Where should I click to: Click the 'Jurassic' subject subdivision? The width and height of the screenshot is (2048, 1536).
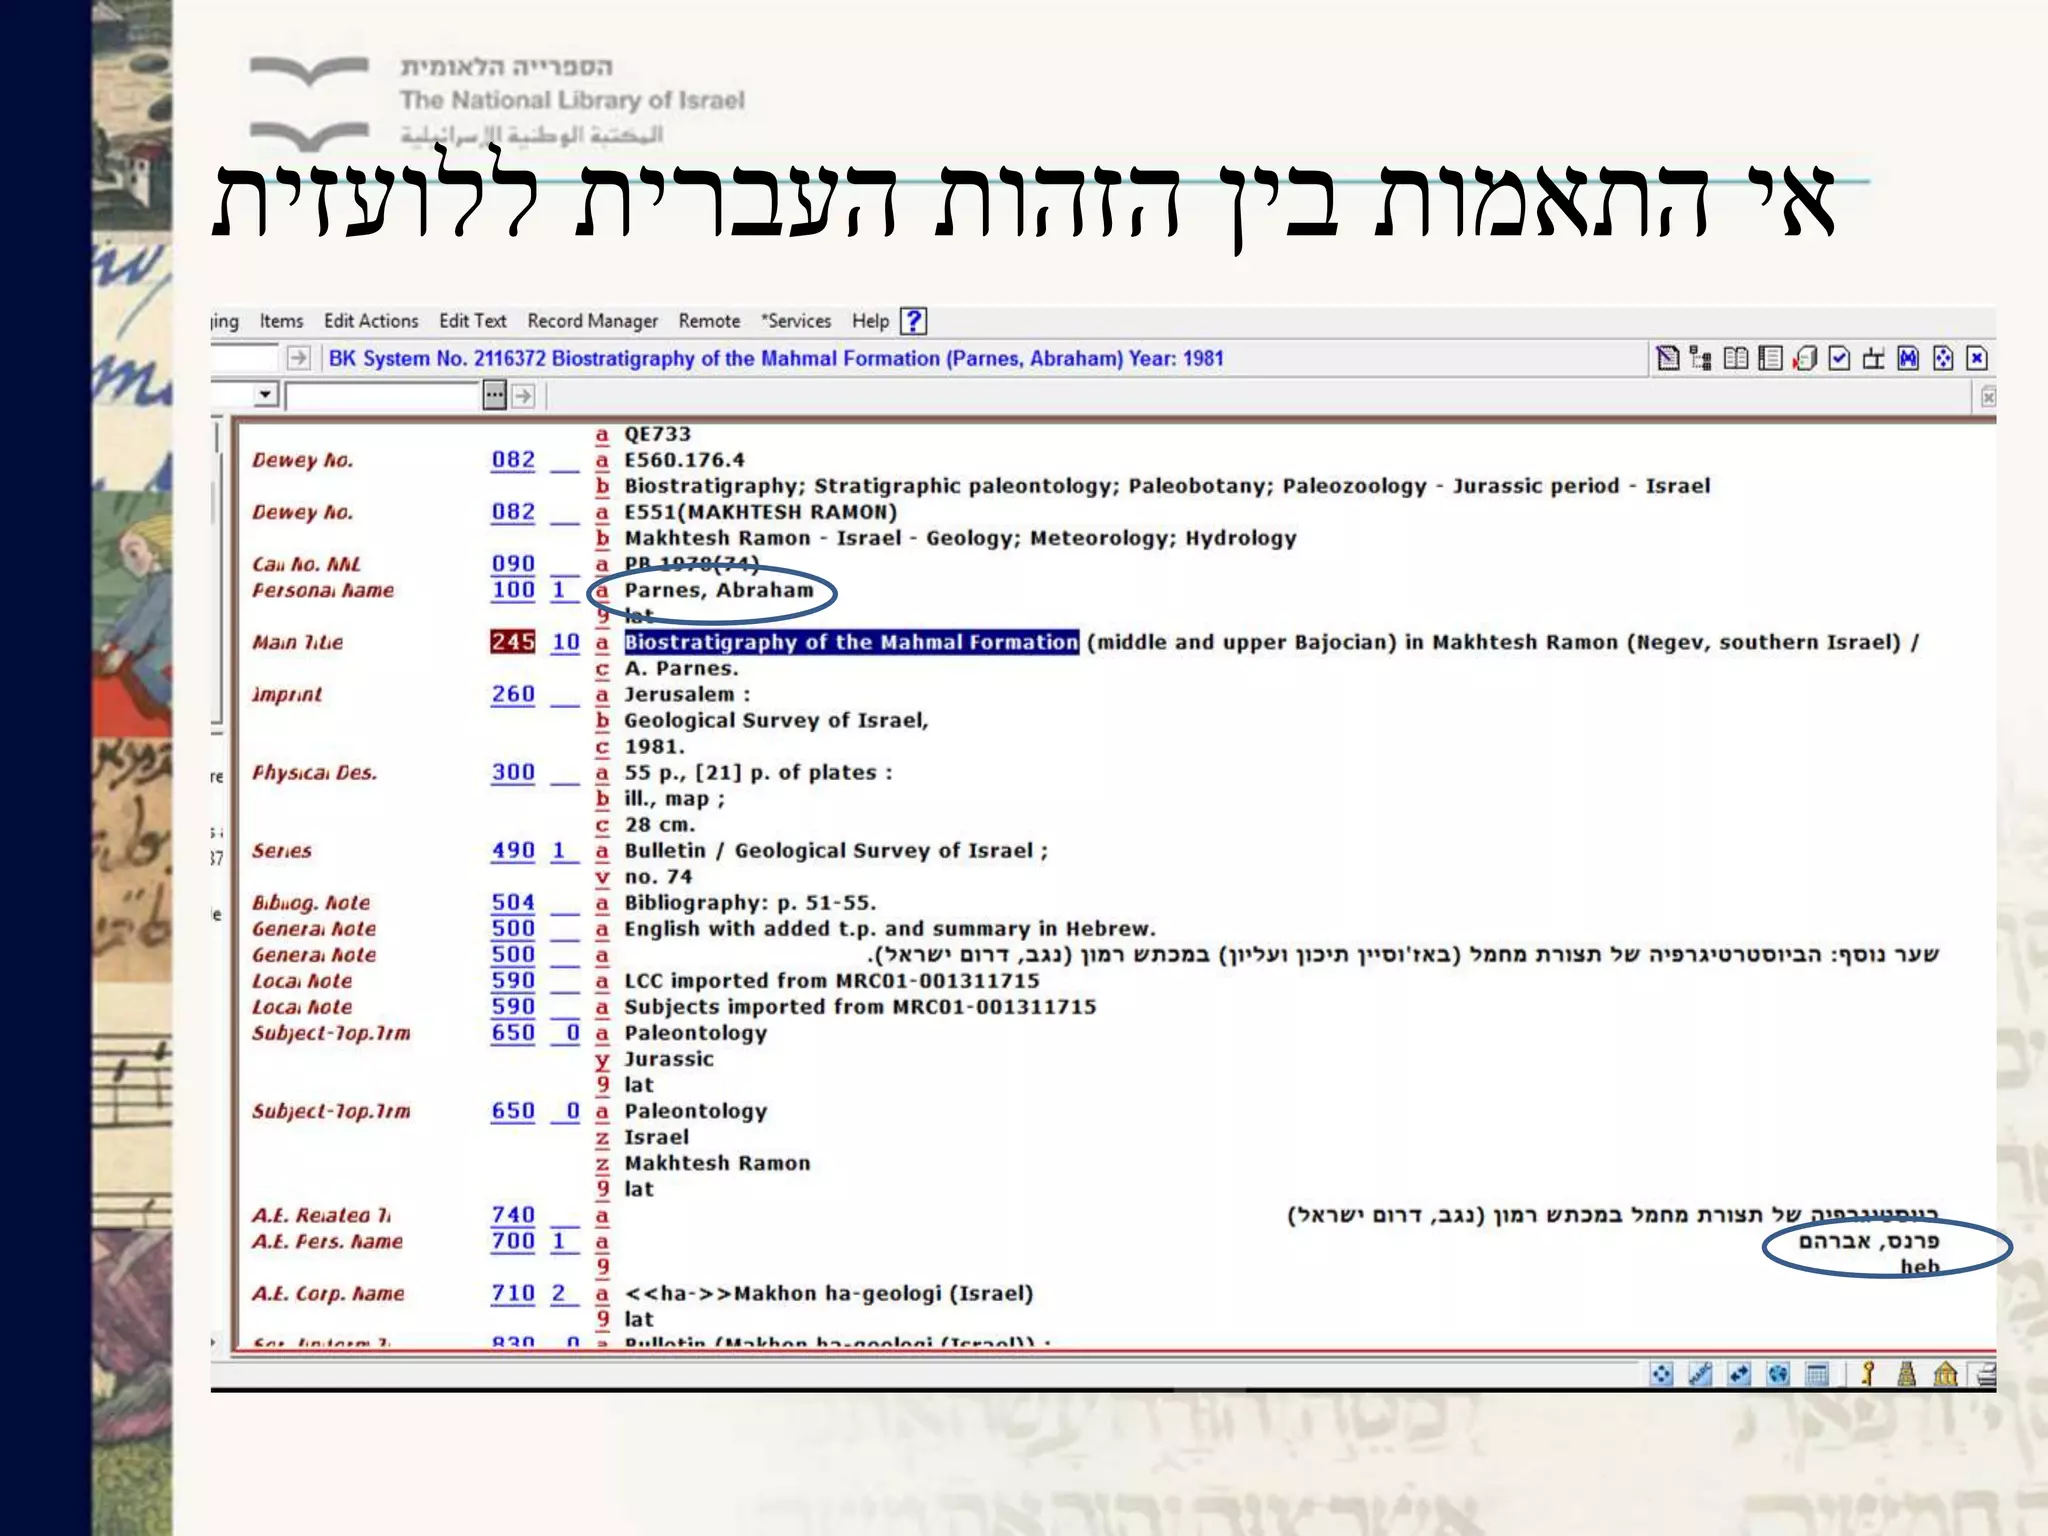(669, 1059)
